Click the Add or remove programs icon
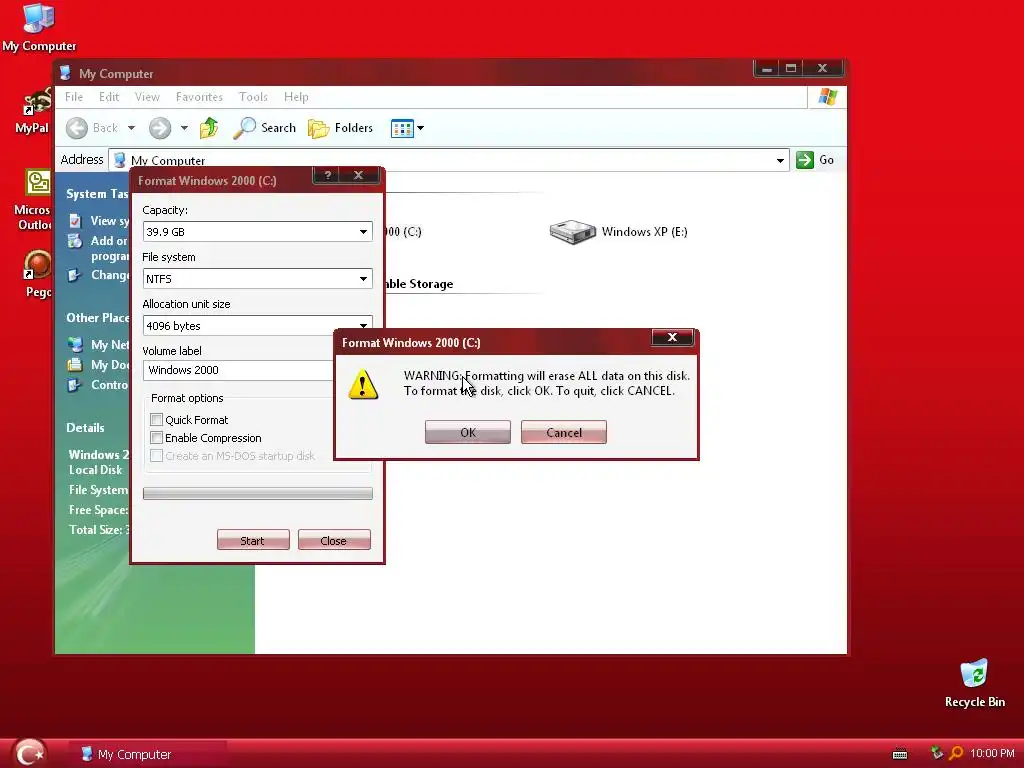The width and height of the screenshot is (1024, 768). [75, 241]
